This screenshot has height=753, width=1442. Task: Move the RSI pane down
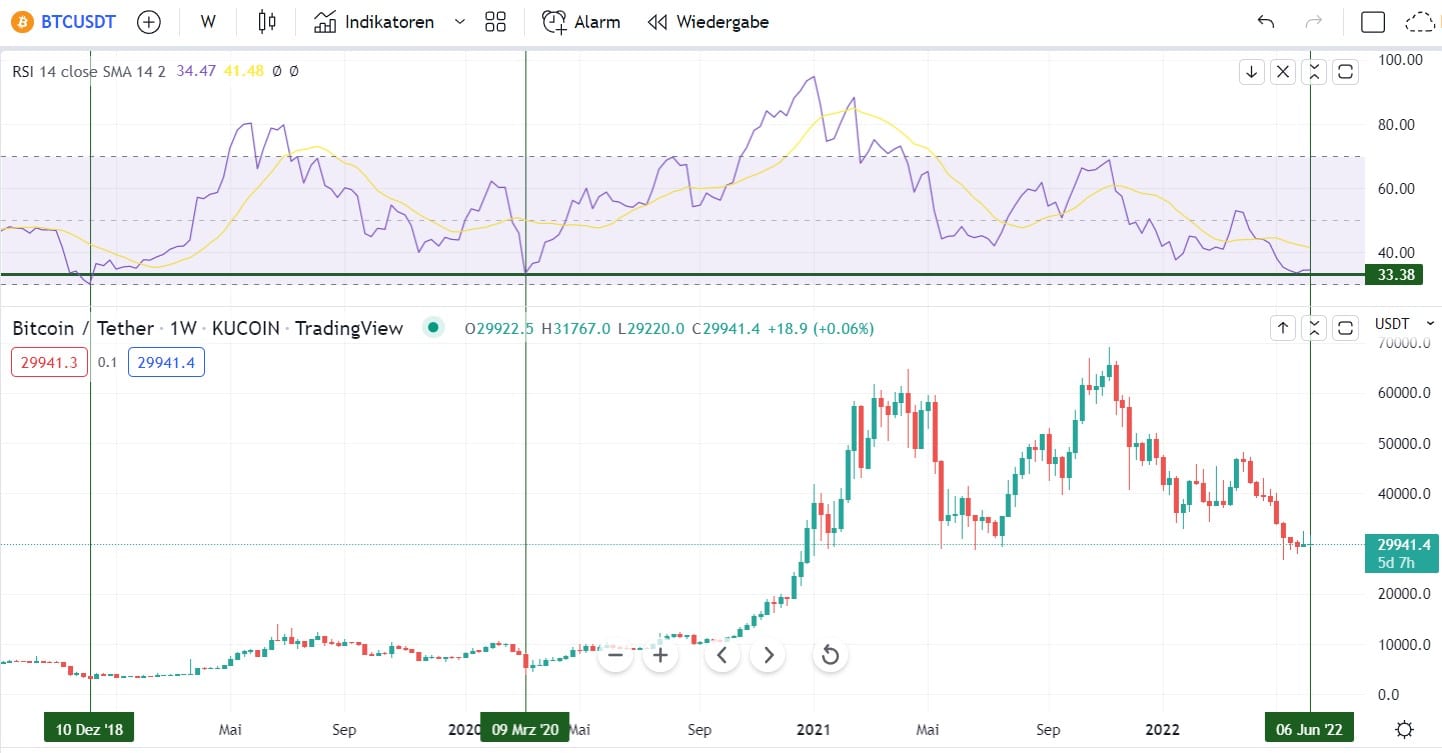(x=1252, y=71)
